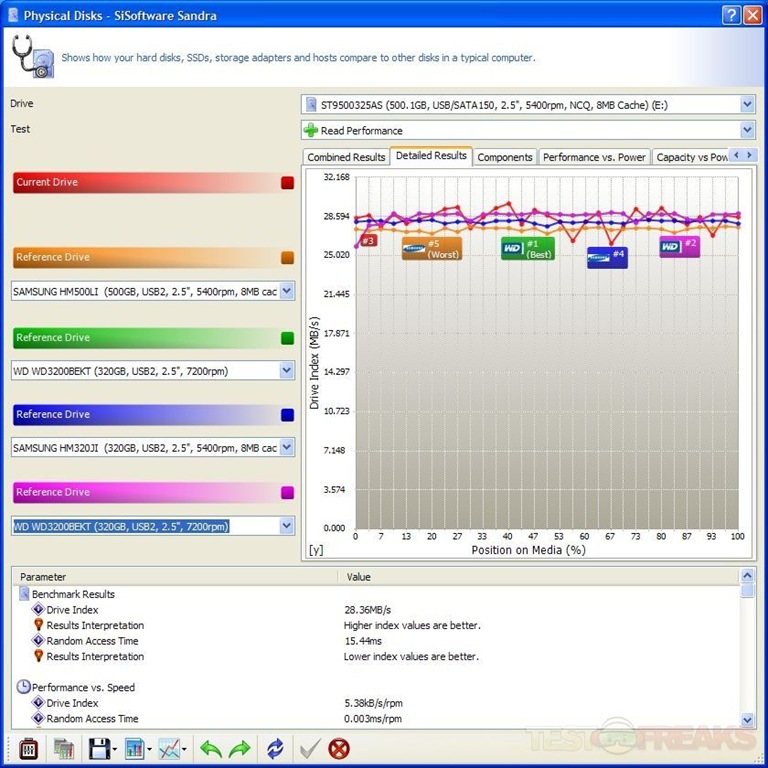This screenshot has width=768, height=768.
Task: Toggle the green Reference Drive checkbox square
Action: click(288, 338)
